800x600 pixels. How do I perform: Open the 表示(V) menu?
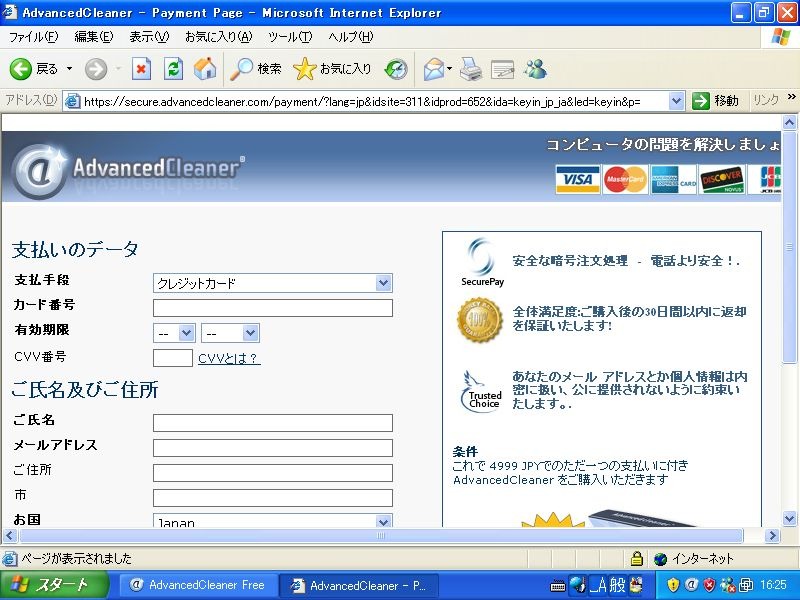[148, 37]
